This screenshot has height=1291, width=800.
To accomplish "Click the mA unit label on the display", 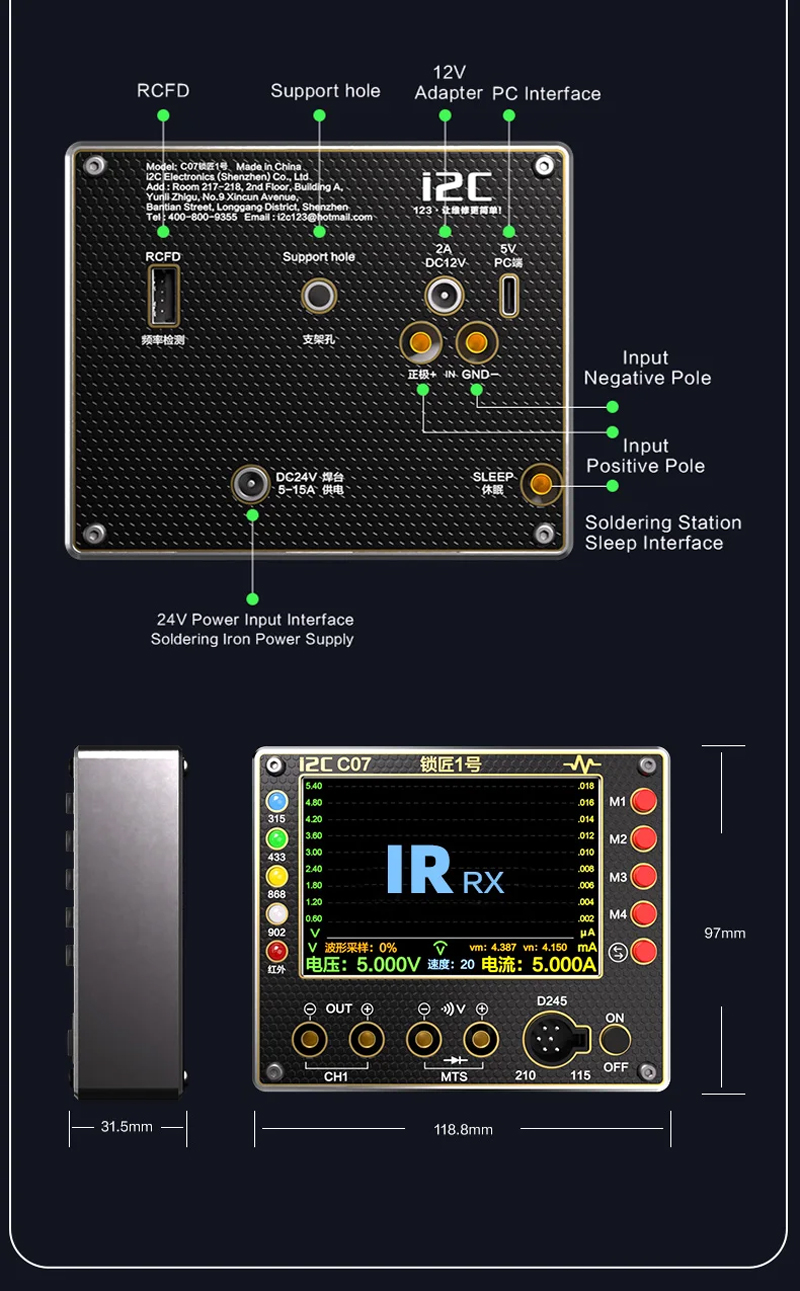I will (x=587, y=947).
